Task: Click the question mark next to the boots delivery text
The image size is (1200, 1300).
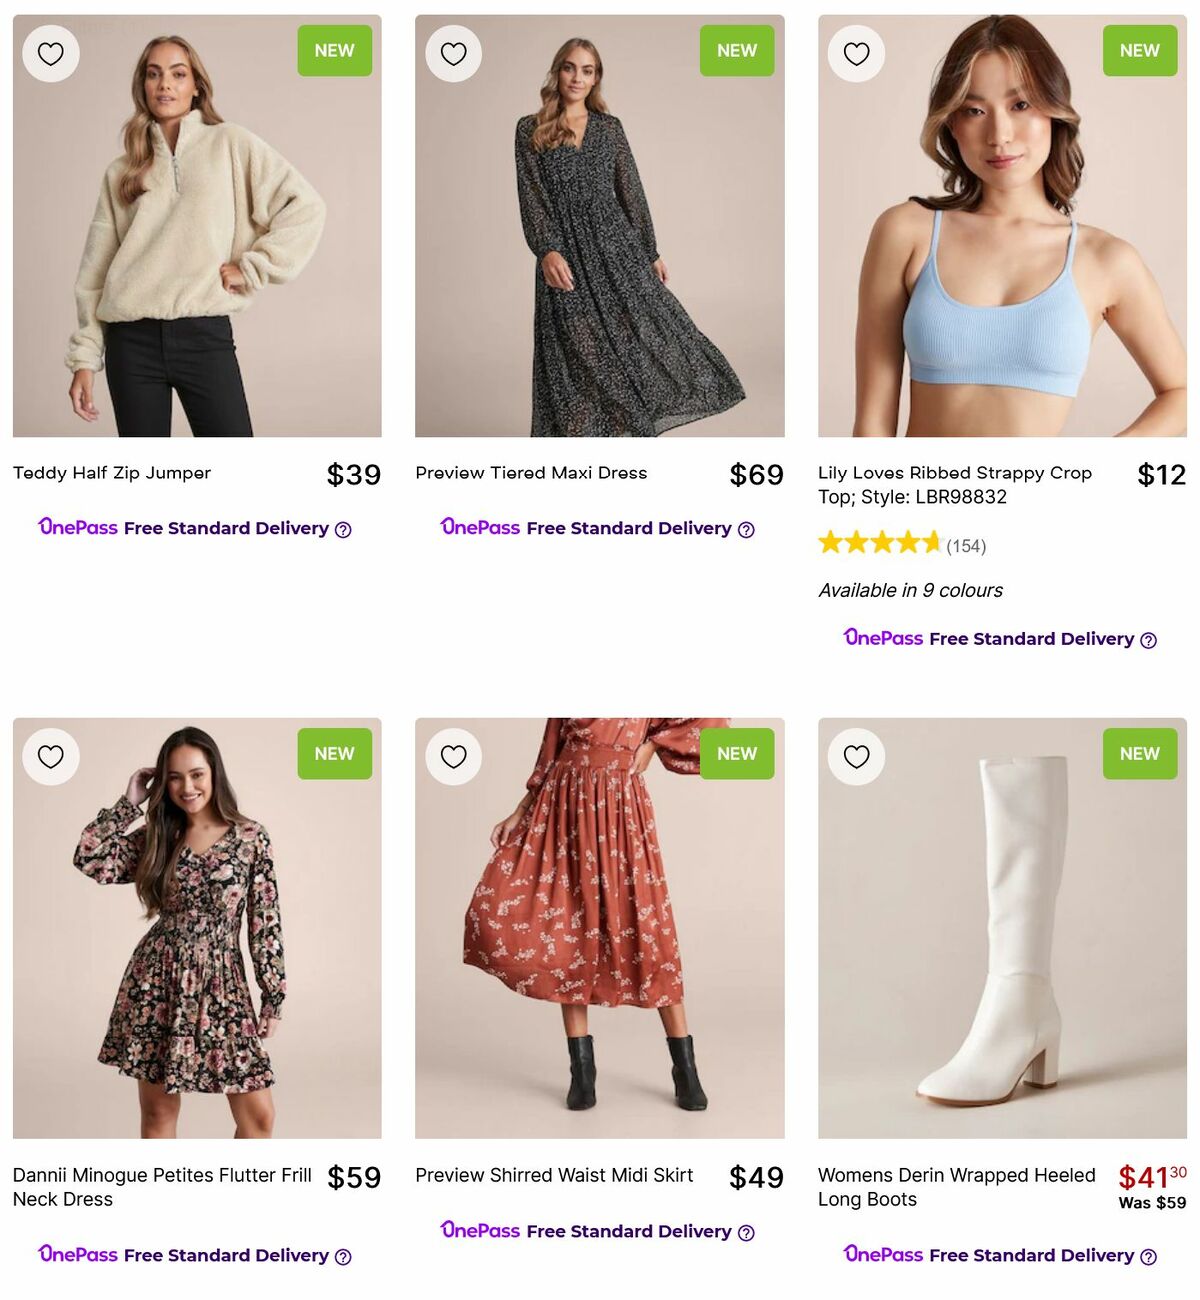Action: pyautogui.click(x=1150, y=1256)
